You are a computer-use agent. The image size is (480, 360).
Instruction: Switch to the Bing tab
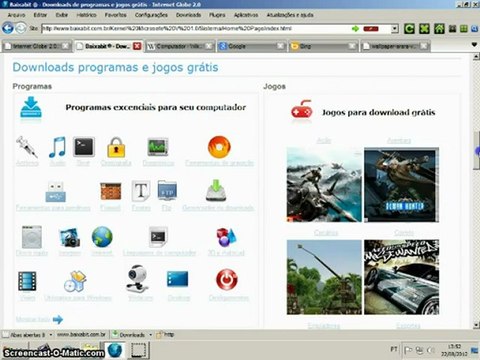pos(323,46)
